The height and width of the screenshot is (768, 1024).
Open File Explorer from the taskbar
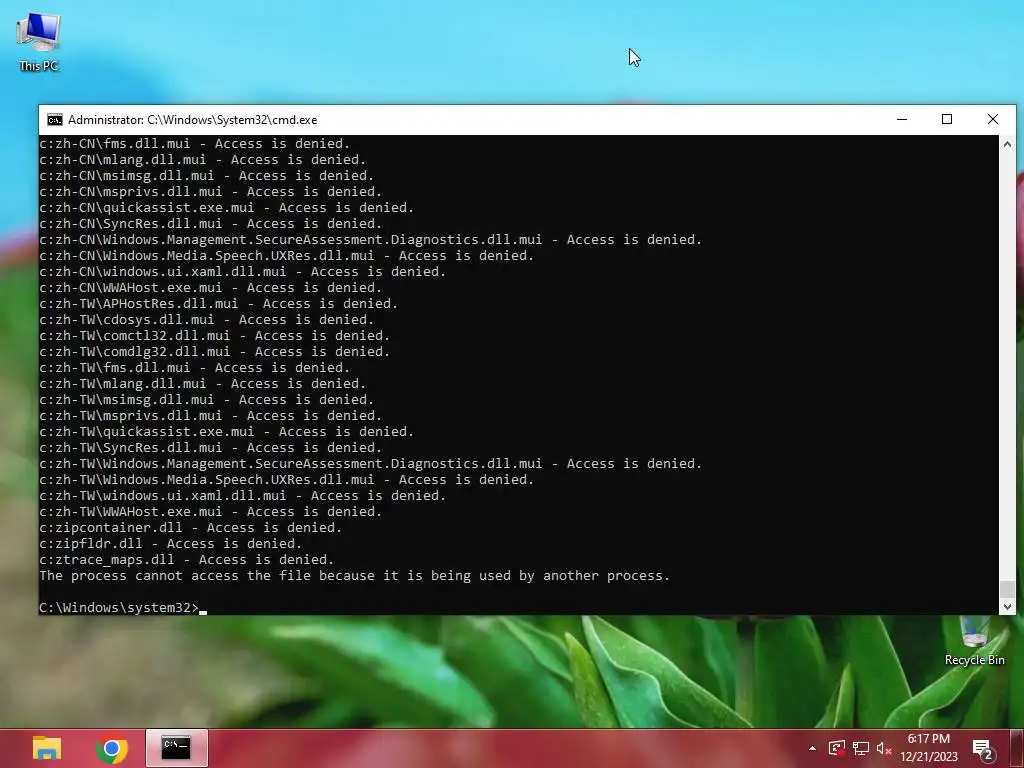[47, 748]
